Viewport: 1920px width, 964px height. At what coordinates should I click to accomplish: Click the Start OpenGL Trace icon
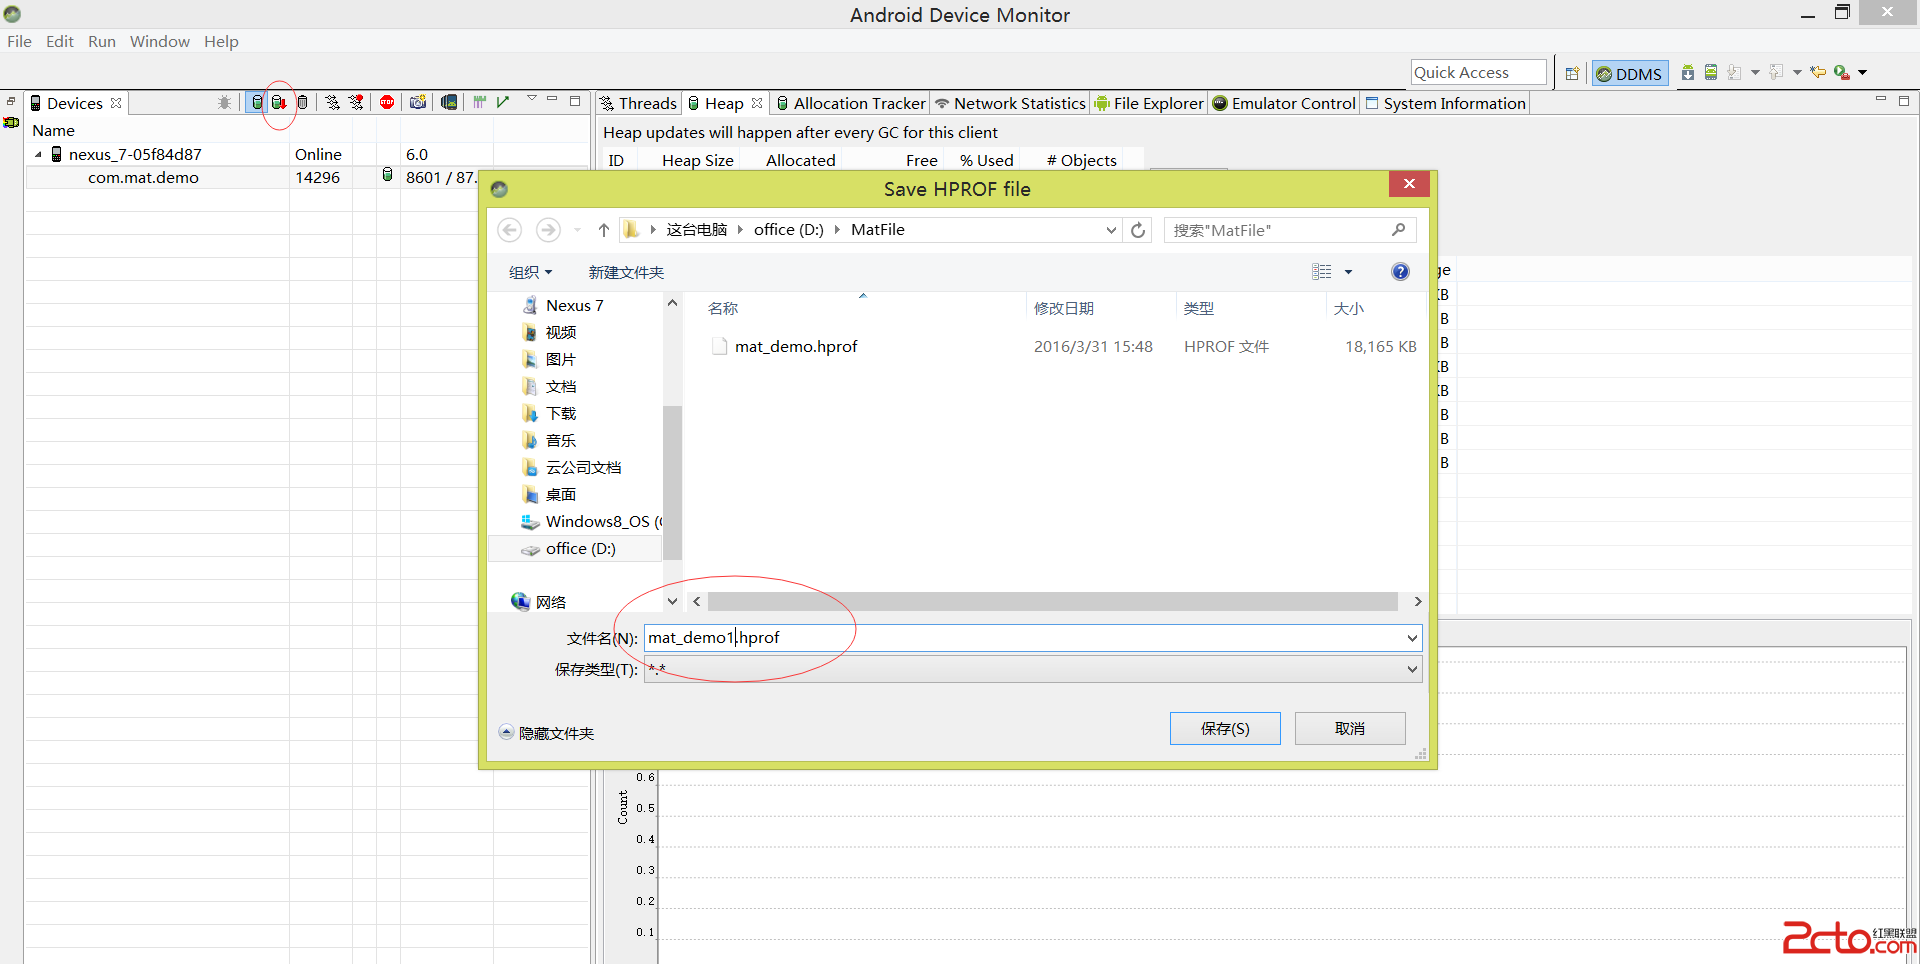(x=503, y=102)
